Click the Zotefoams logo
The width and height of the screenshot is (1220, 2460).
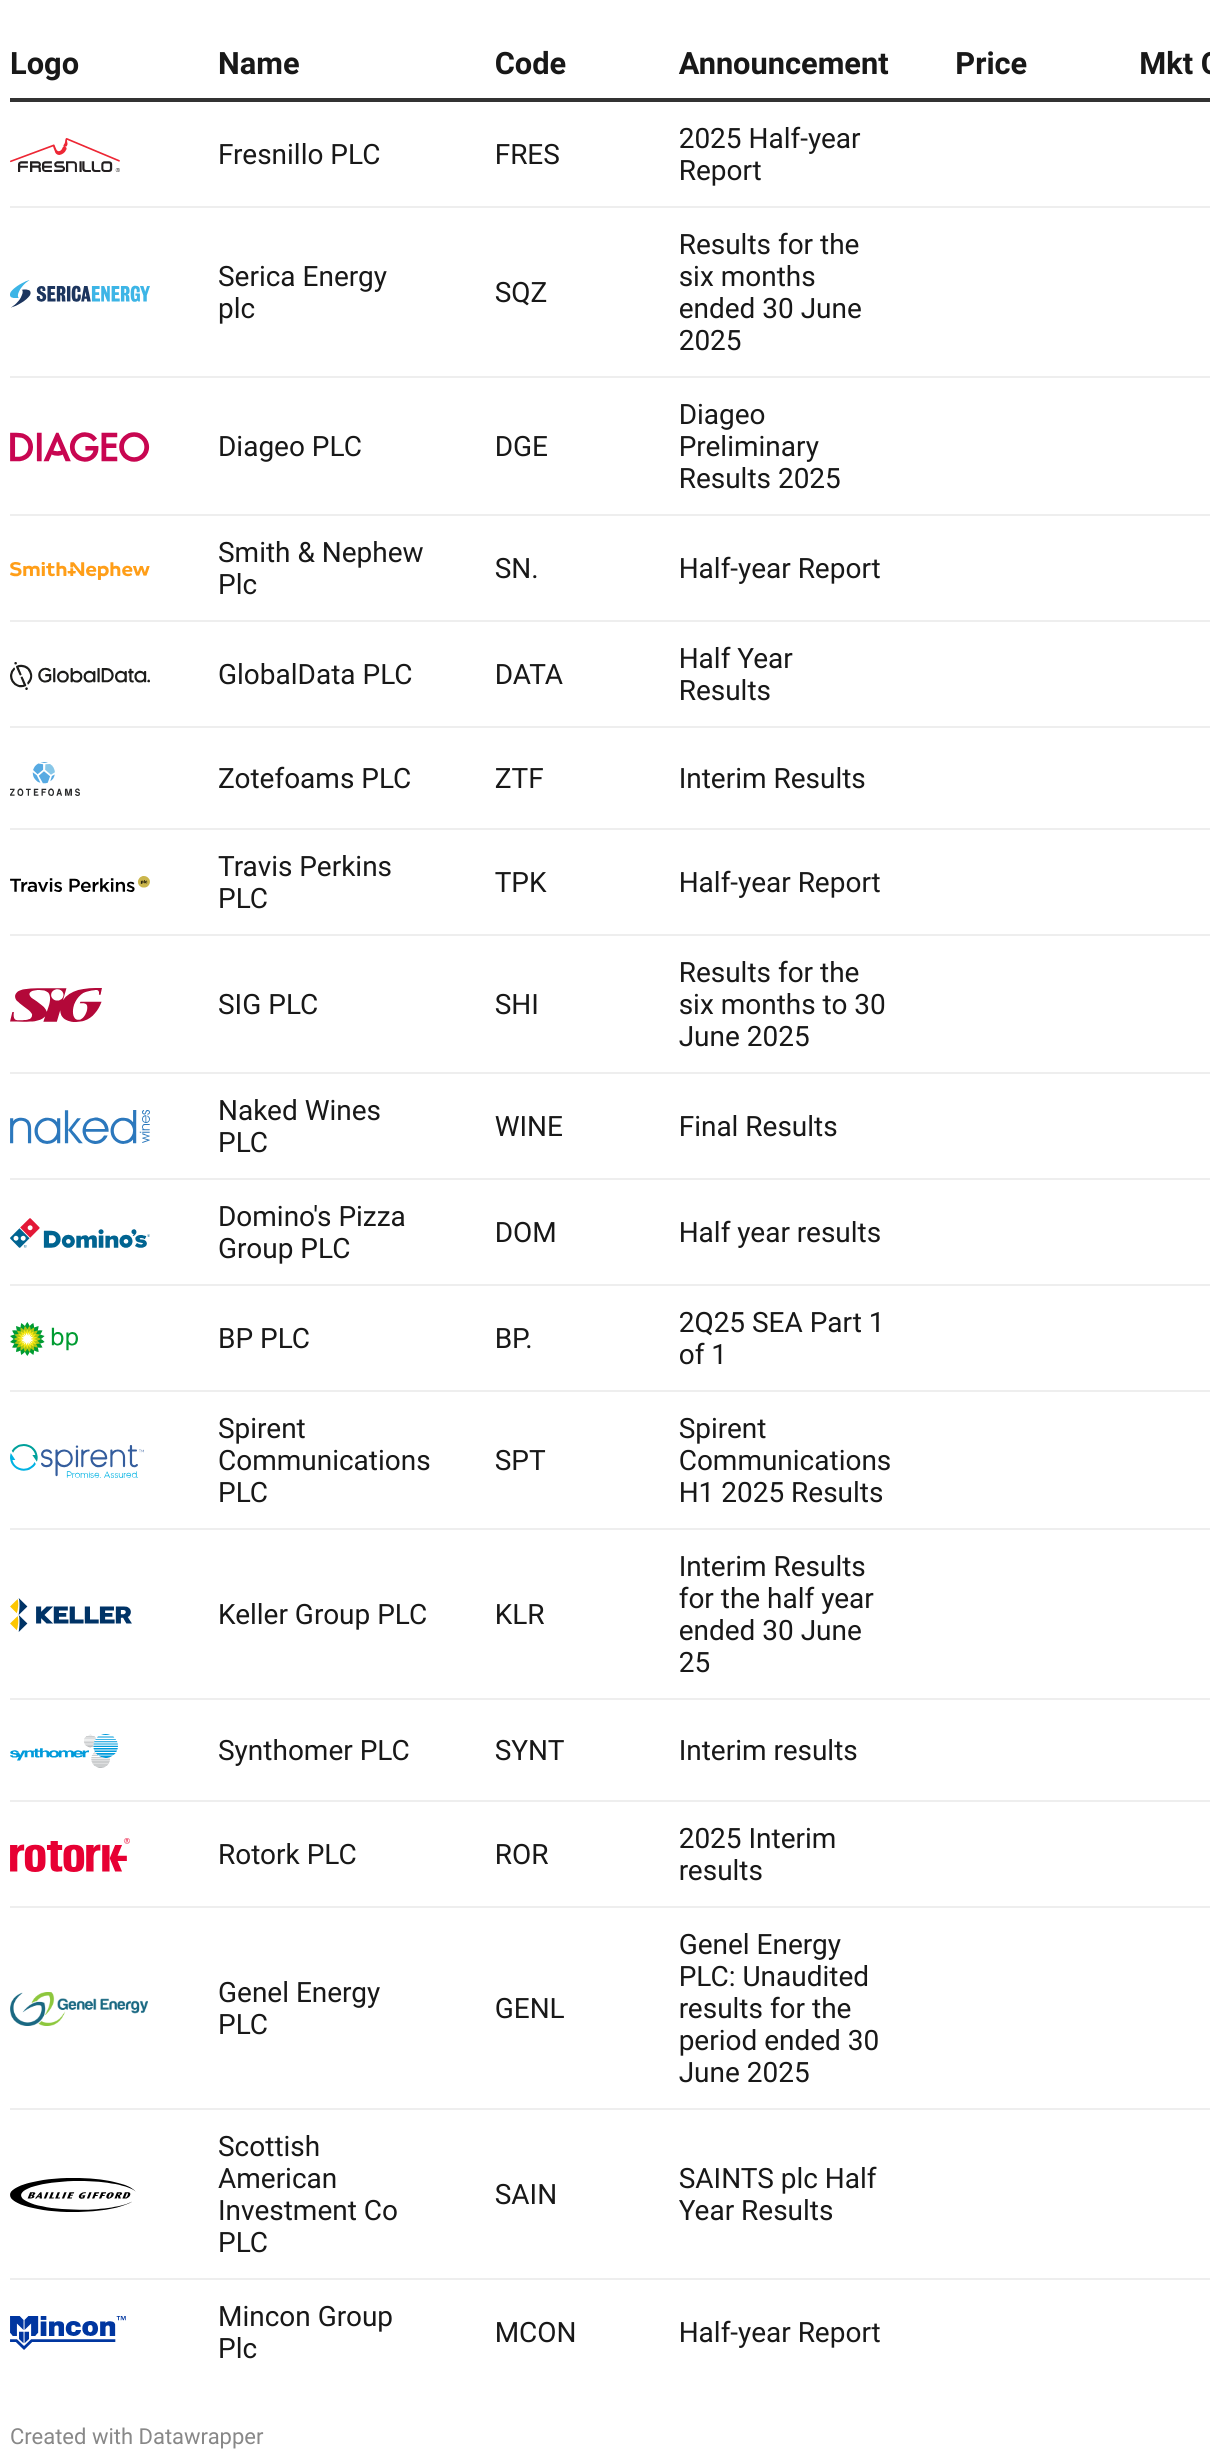click(x=45, y=779)
